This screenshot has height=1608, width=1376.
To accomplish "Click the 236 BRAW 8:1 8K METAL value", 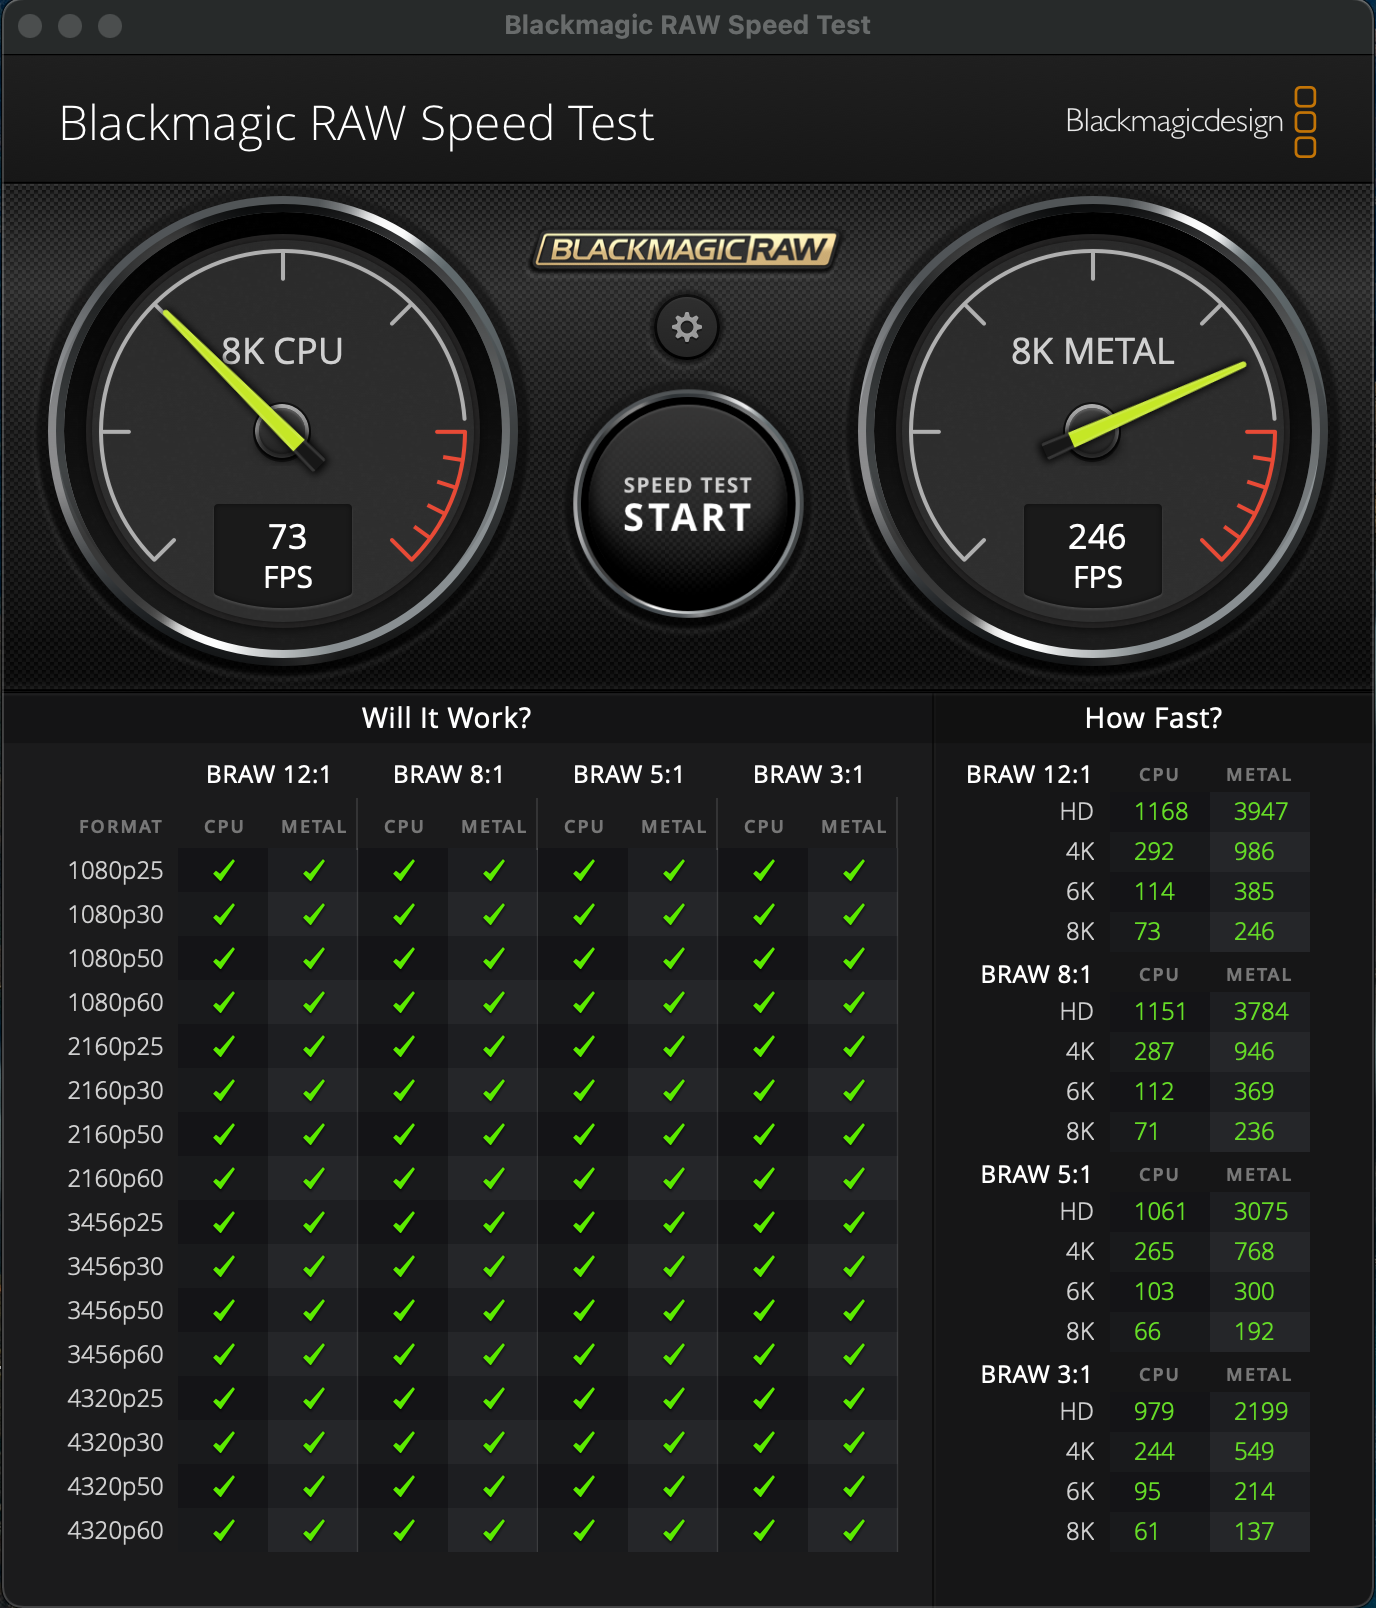I will [x=1254, y=1131].
